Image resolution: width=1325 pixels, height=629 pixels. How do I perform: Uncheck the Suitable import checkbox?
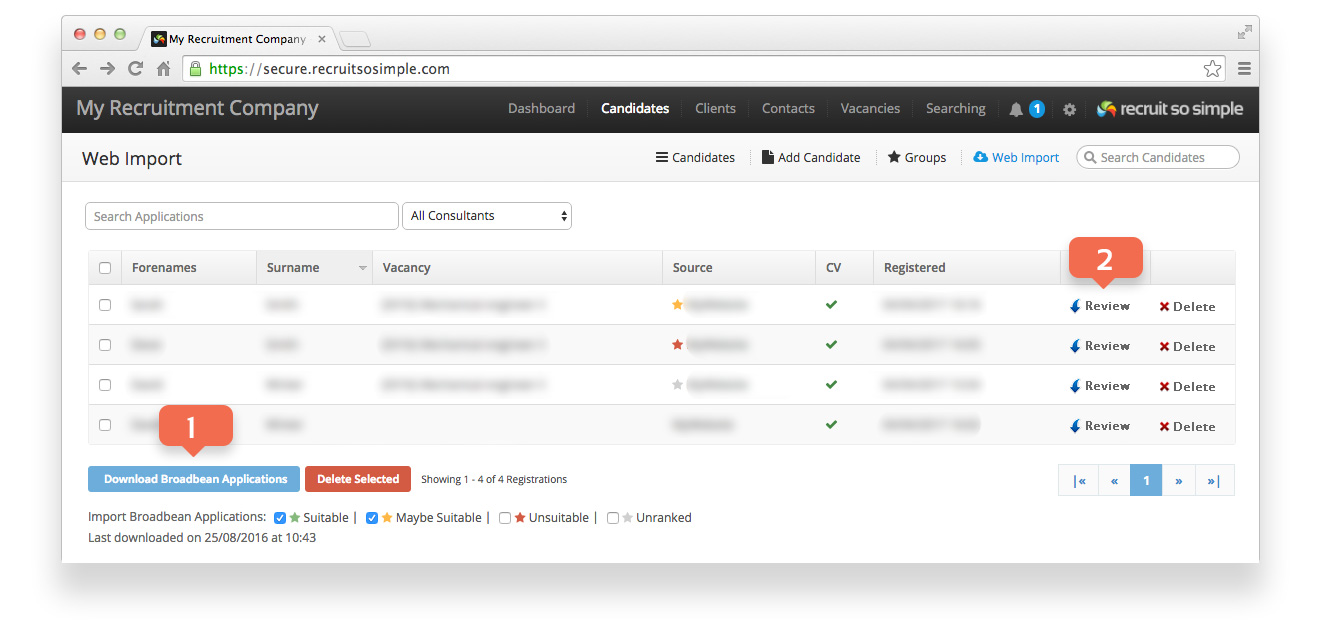coord(280,518)
